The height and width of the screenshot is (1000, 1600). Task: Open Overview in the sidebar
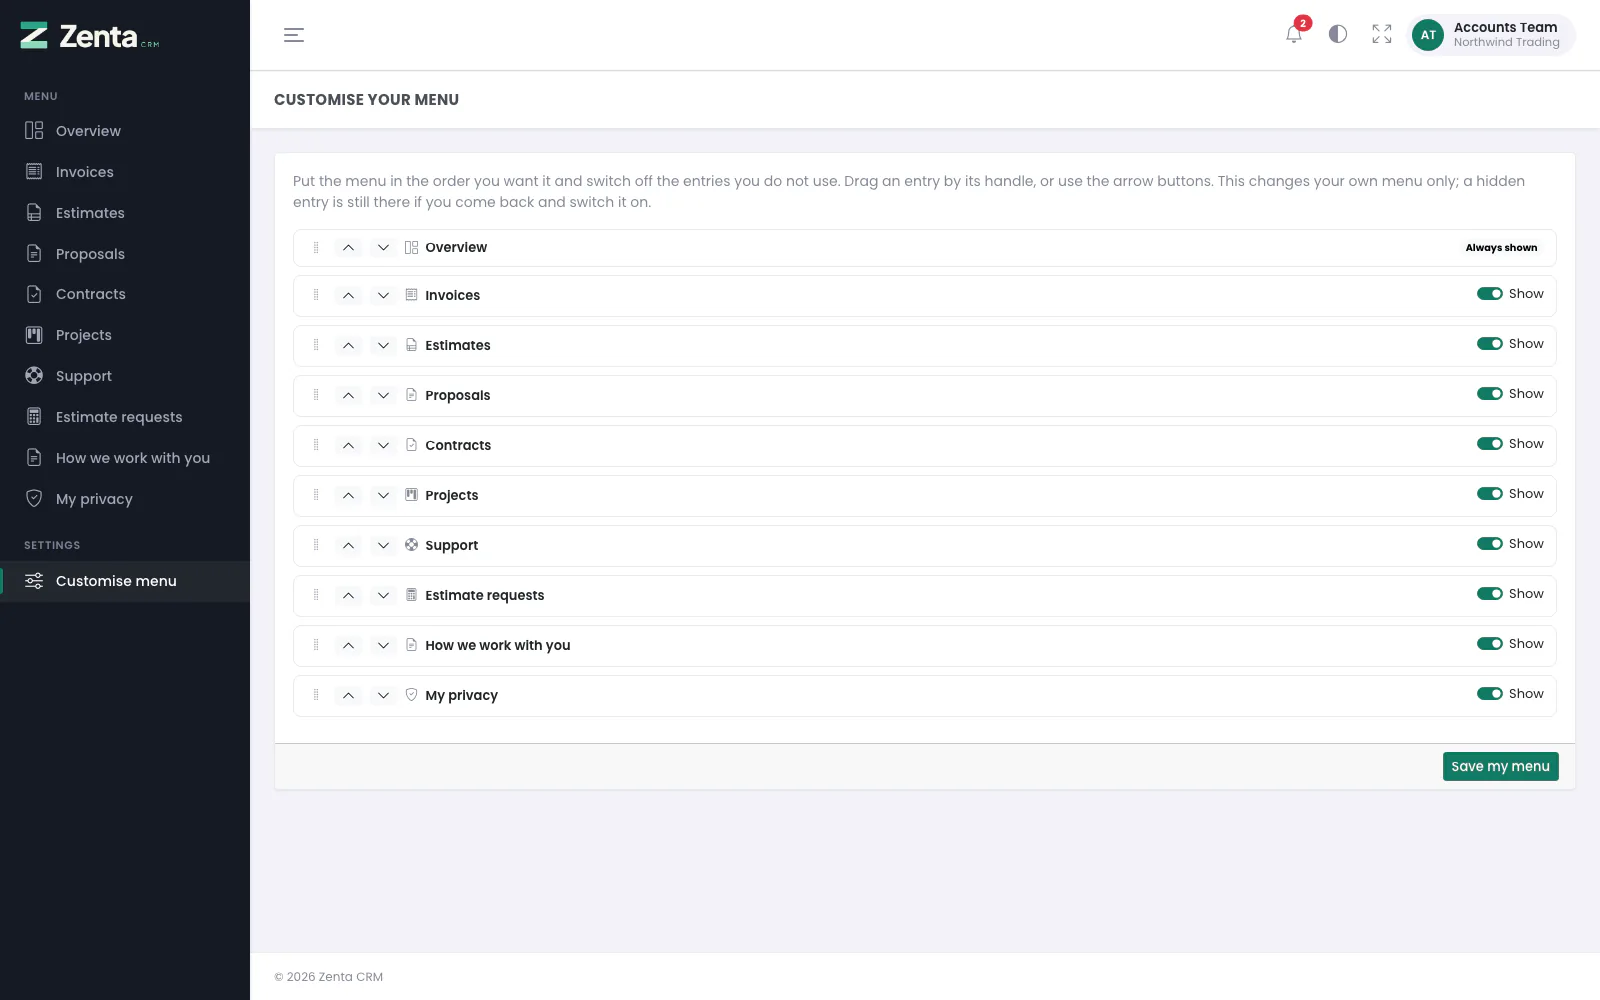(125, 131)
